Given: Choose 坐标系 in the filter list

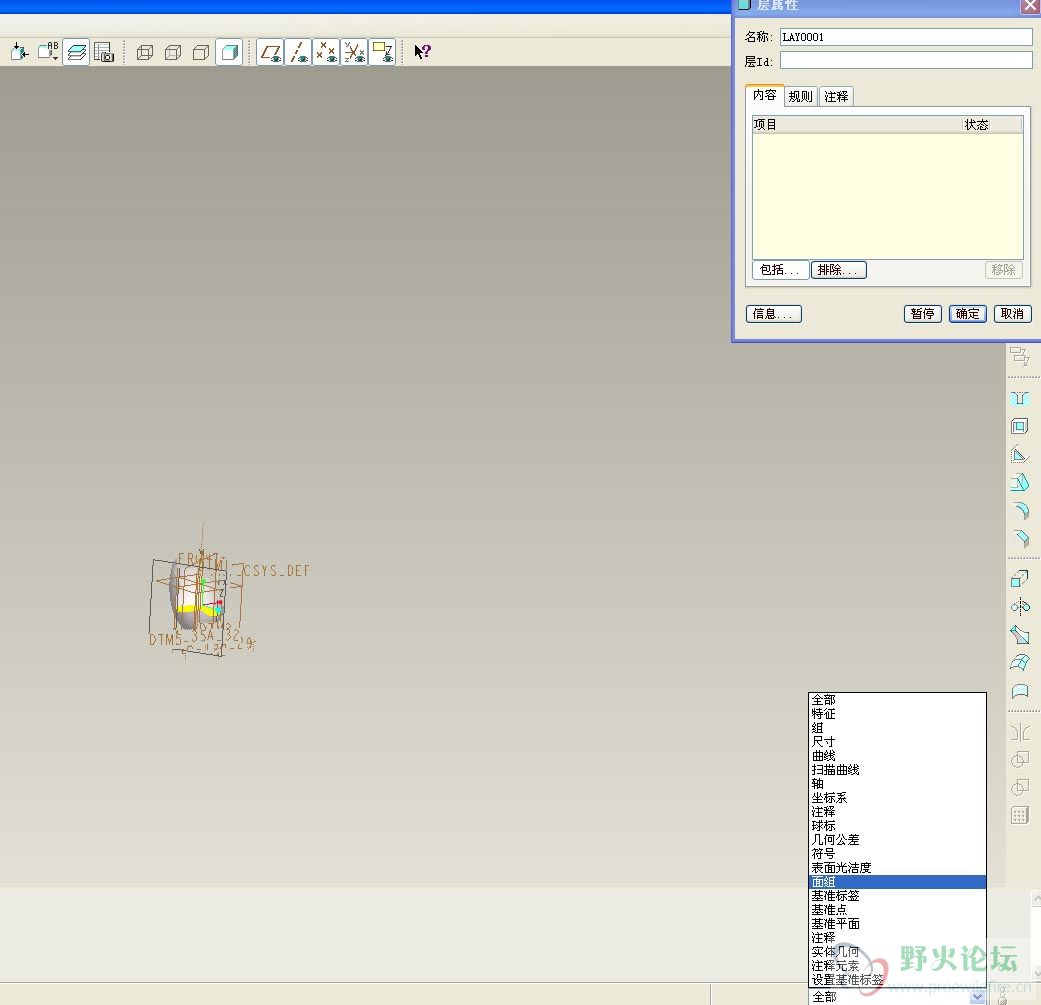Looking at the screenshot, I should 897,797.
